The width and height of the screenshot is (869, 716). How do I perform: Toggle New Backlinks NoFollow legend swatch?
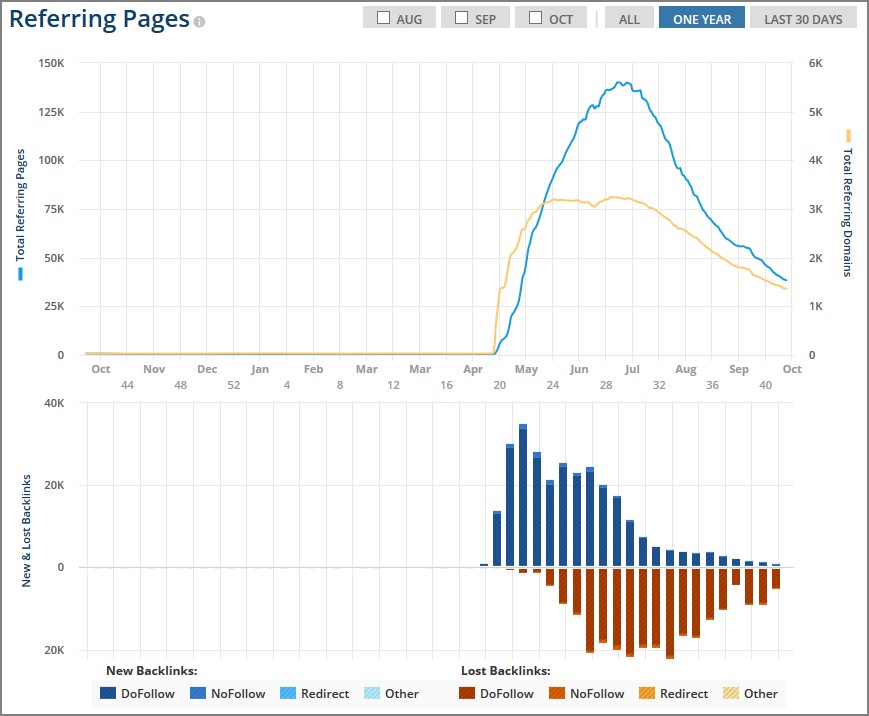198,693
